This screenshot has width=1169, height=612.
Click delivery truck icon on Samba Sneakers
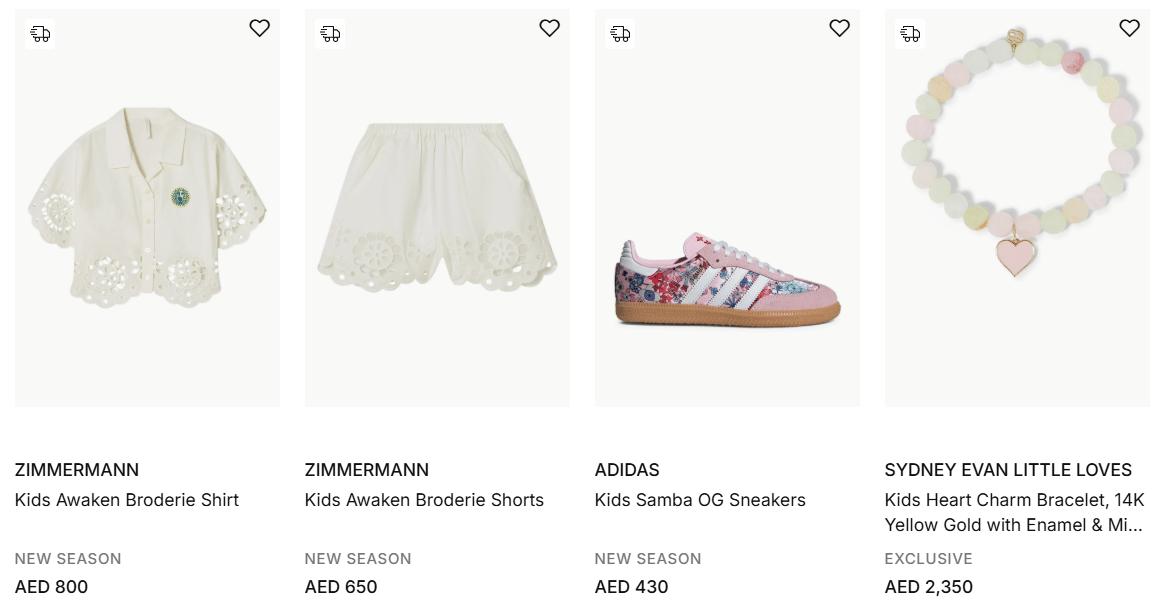pos(620,34)
